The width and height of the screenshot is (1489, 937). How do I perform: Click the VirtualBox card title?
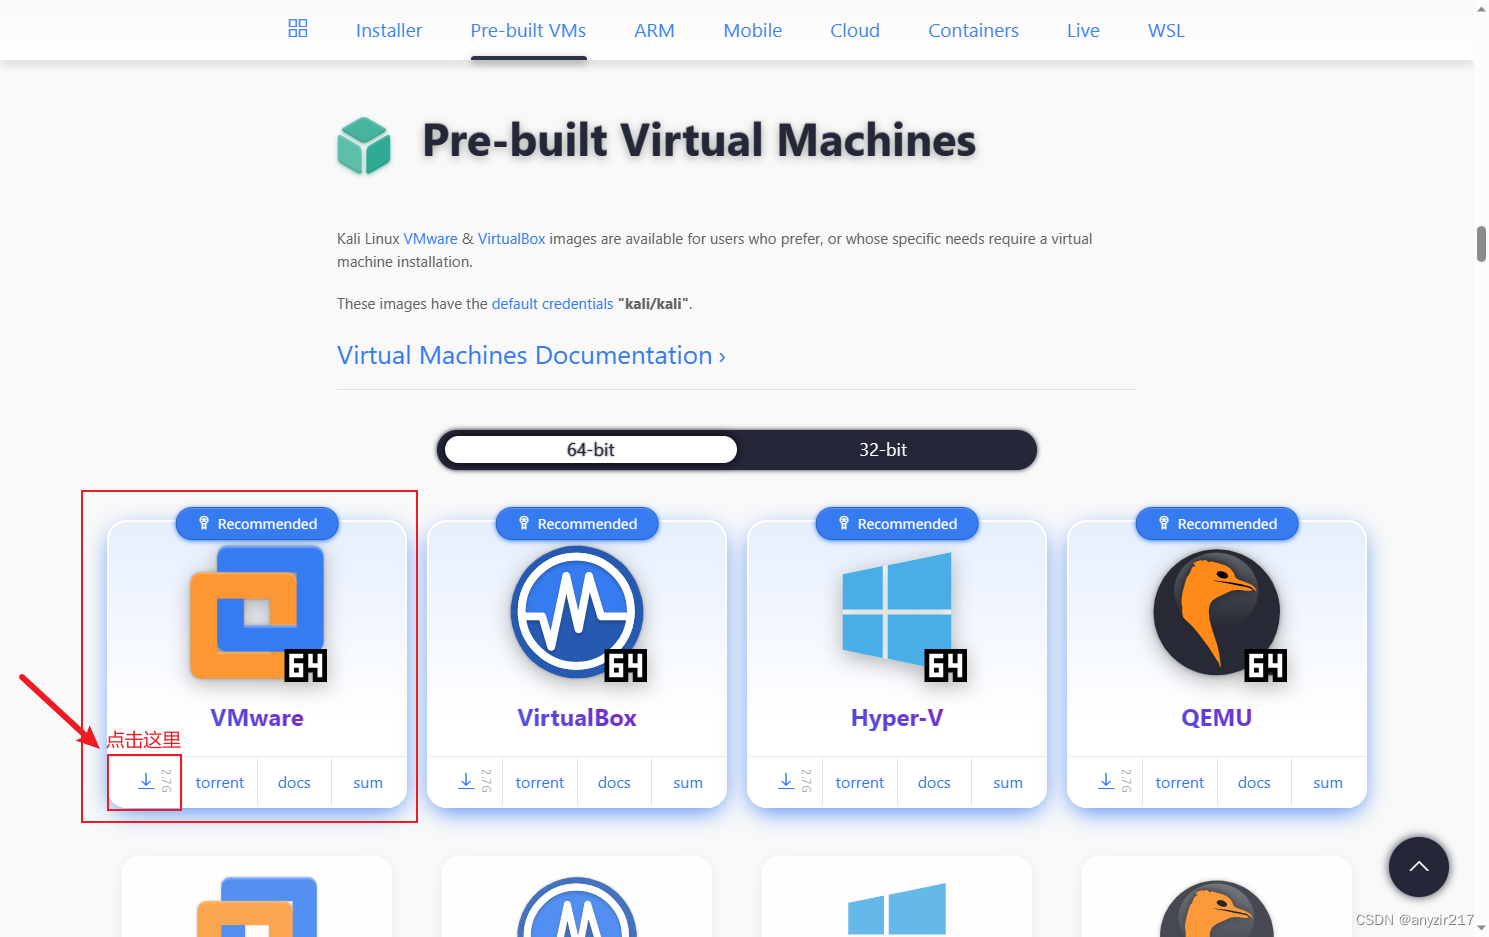tap(577, 718)
